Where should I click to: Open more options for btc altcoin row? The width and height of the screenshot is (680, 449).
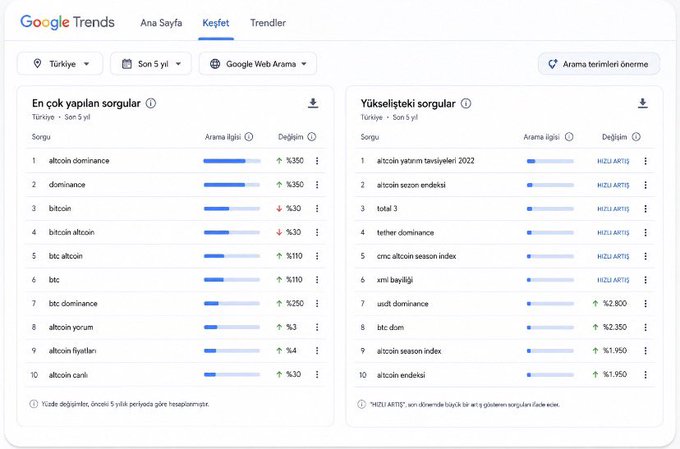coord(317,256)
